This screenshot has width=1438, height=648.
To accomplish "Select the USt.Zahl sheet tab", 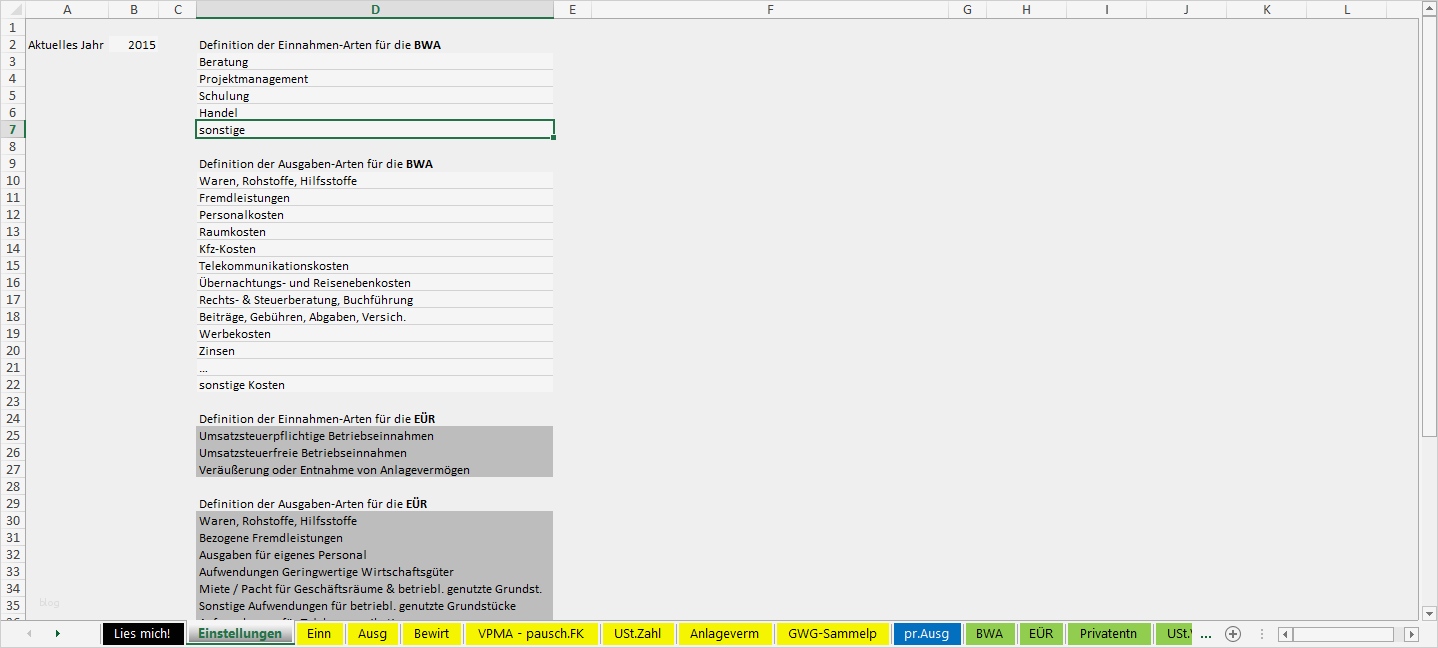I will point(638,634).
